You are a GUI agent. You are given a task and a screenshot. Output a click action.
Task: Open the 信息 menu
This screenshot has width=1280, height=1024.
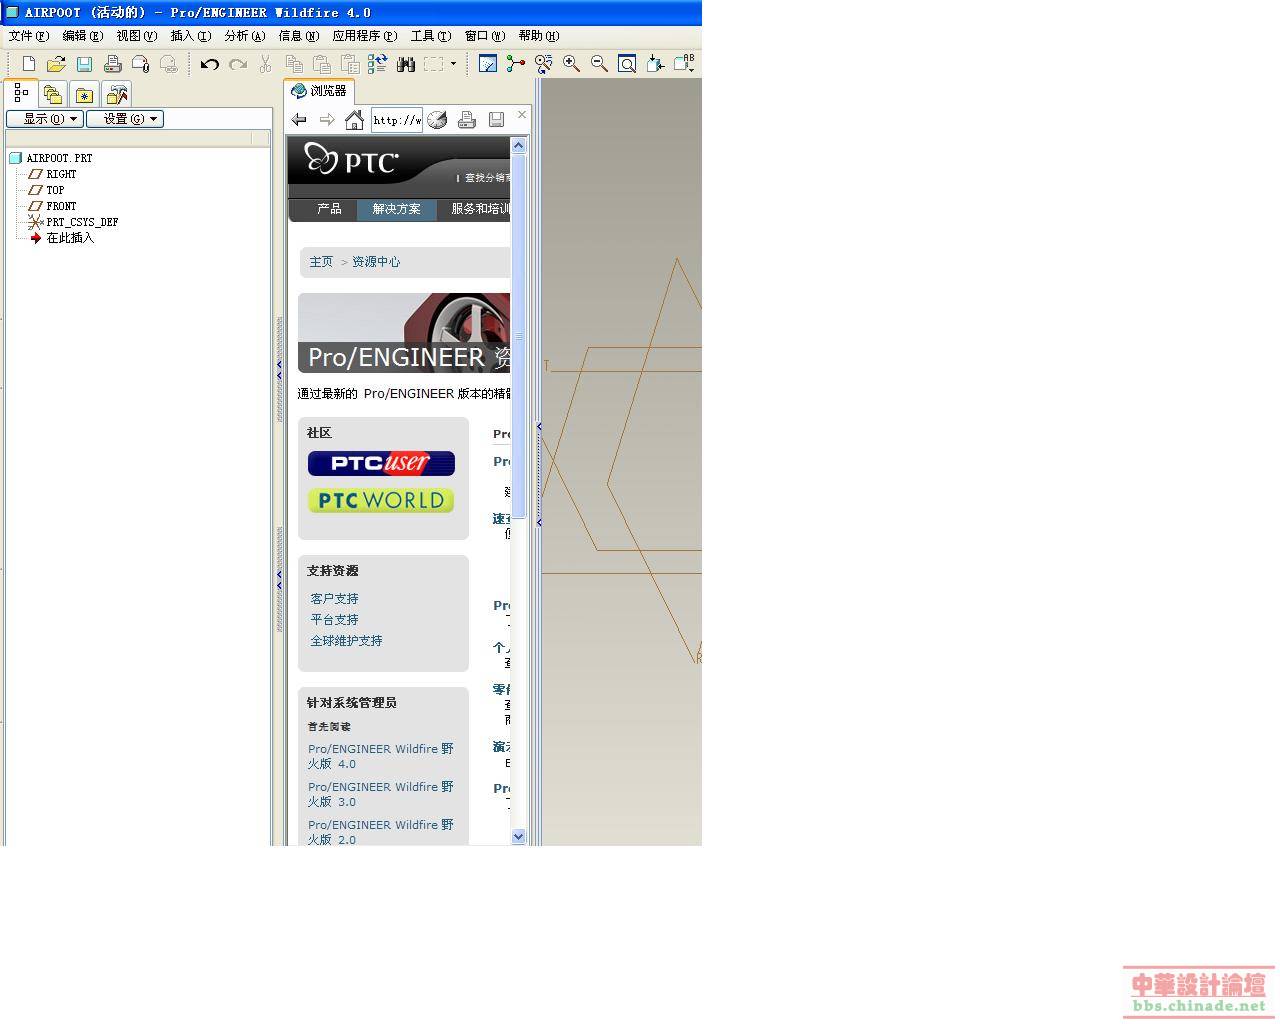point(299,36)
